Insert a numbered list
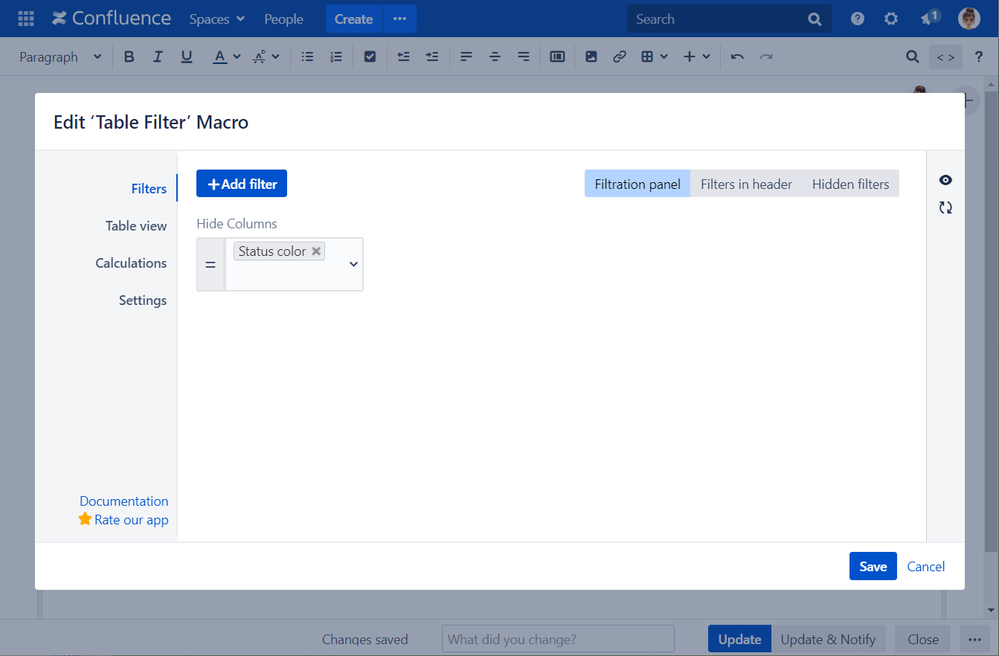The image size is (999, 656). (336, 57)
